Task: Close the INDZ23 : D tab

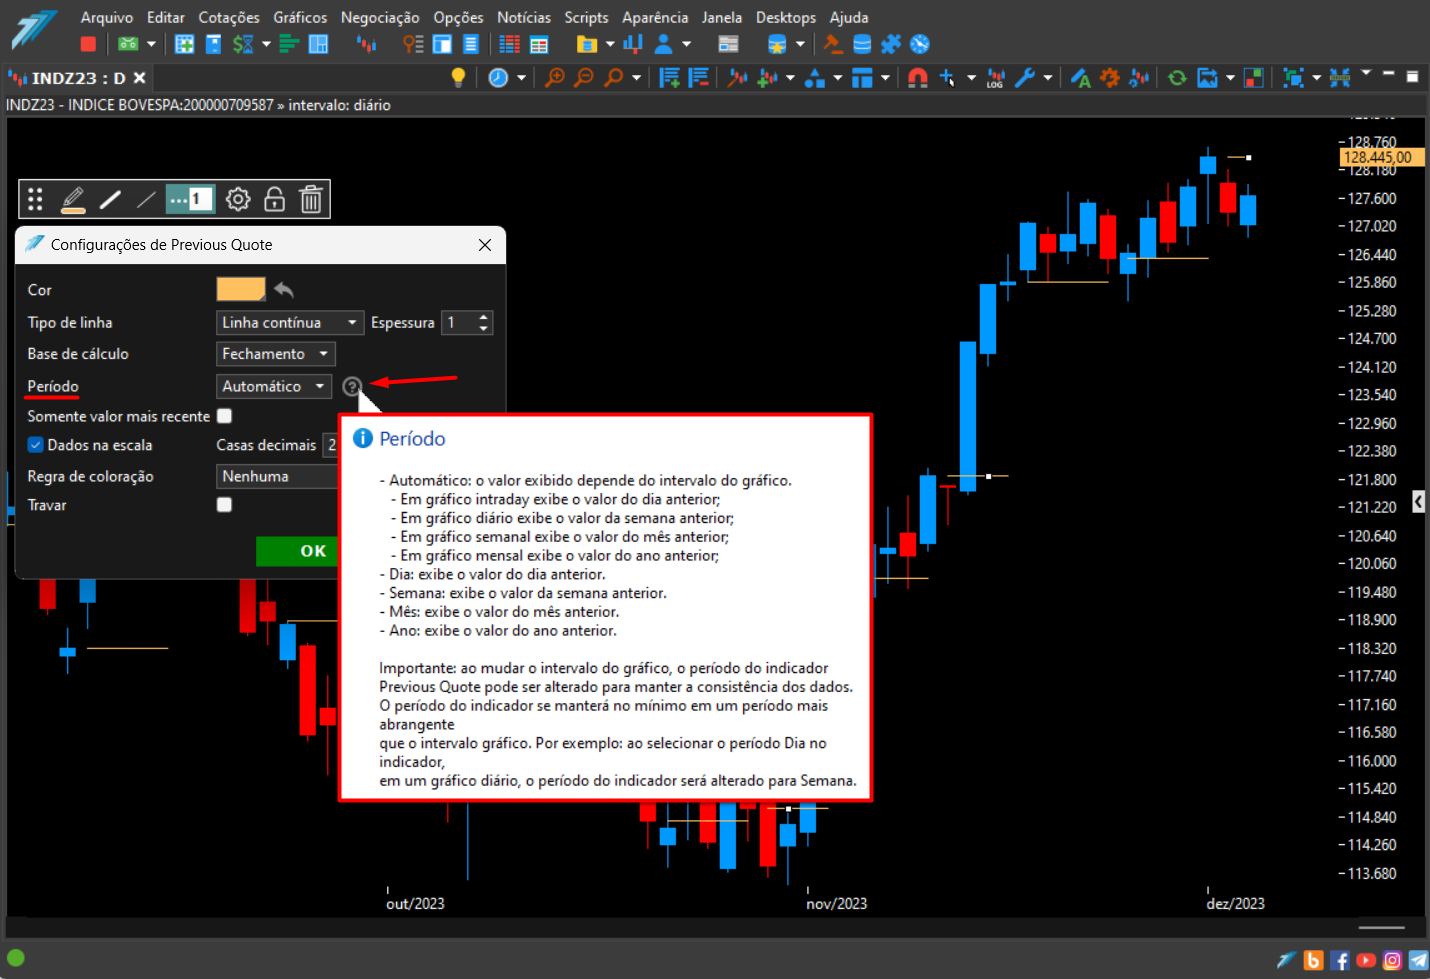Action: tap(140, 78)
